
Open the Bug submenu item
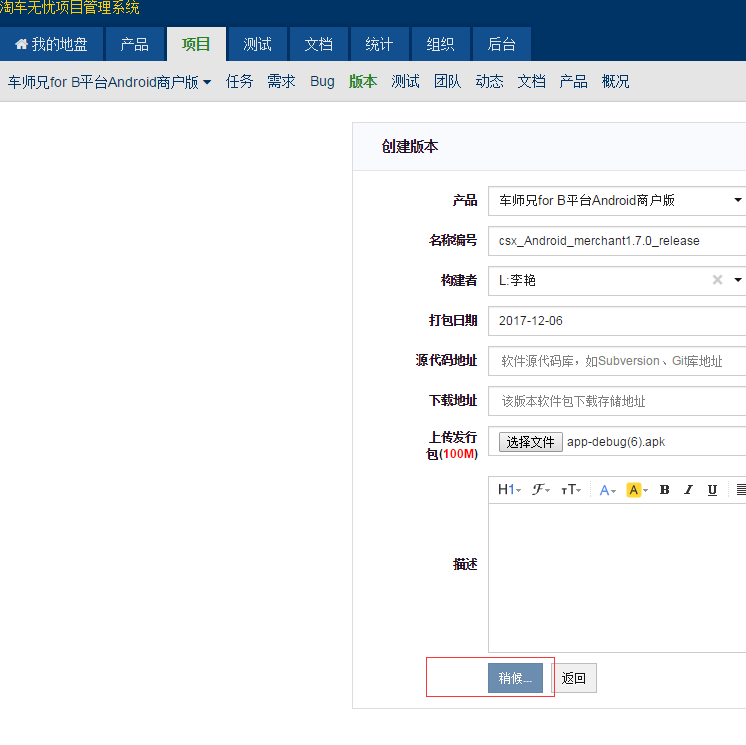(x=322, y=81)
